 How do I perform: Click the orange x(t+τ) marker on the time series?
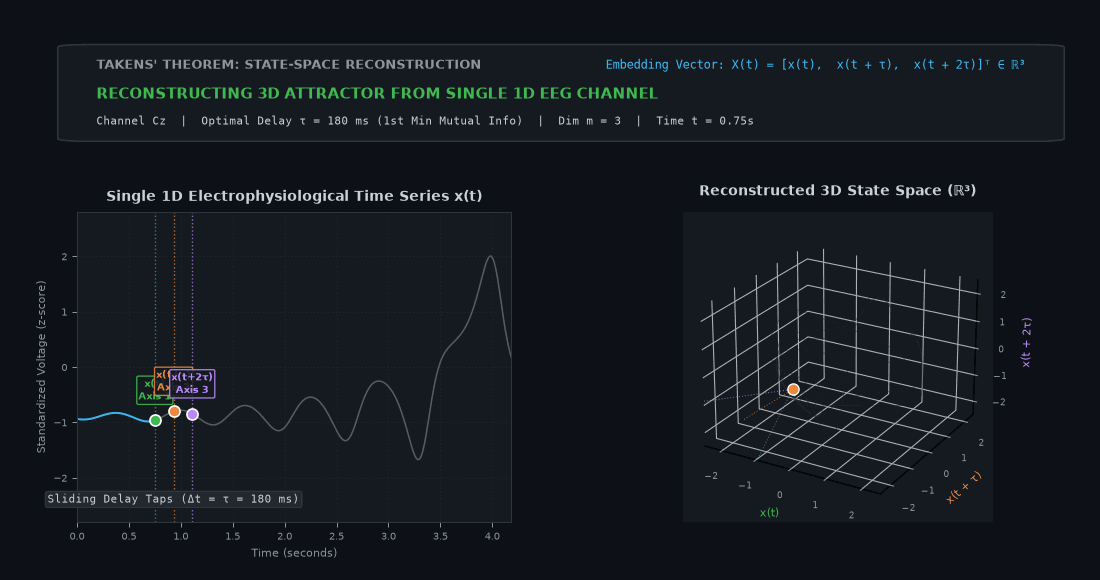(x=175, y=412)
